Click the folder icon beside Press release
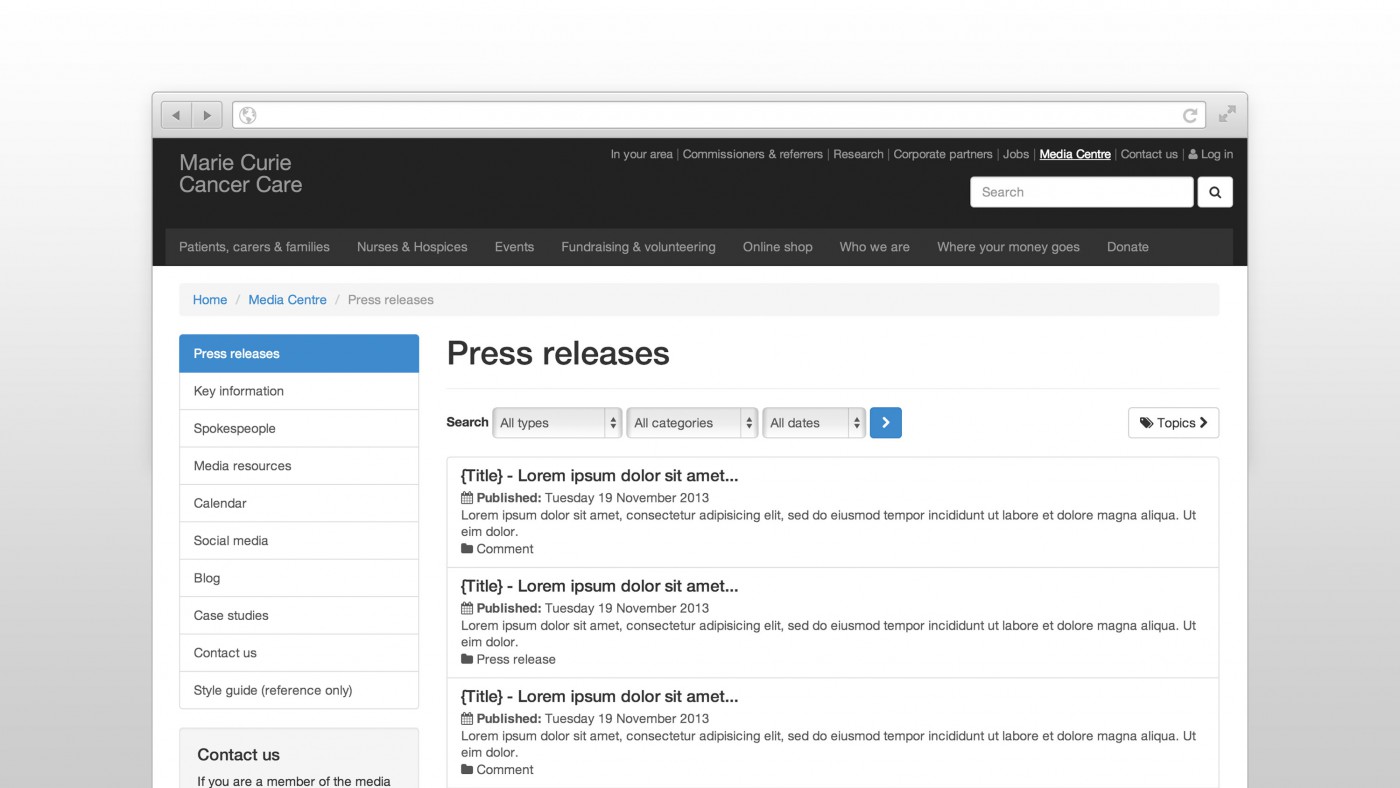The height and width of the screenshot is (788, 1400). [x=467, y=659]
